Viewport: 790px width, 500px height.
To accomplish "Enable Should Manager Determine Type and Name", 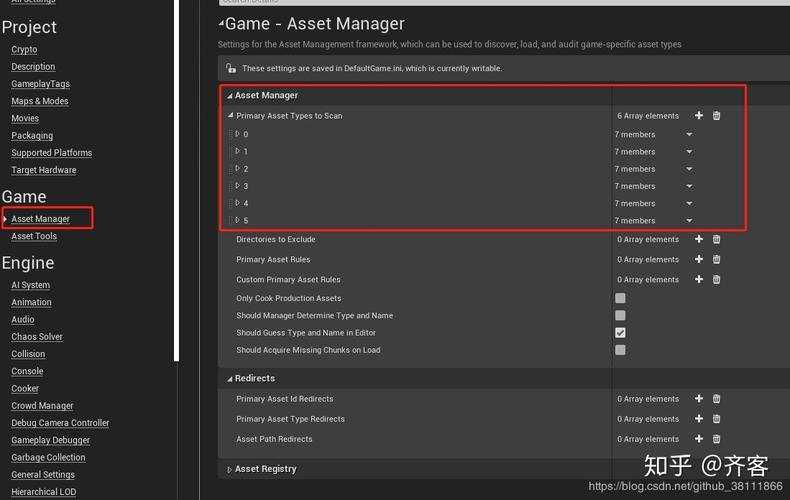I will pos(620,316).
